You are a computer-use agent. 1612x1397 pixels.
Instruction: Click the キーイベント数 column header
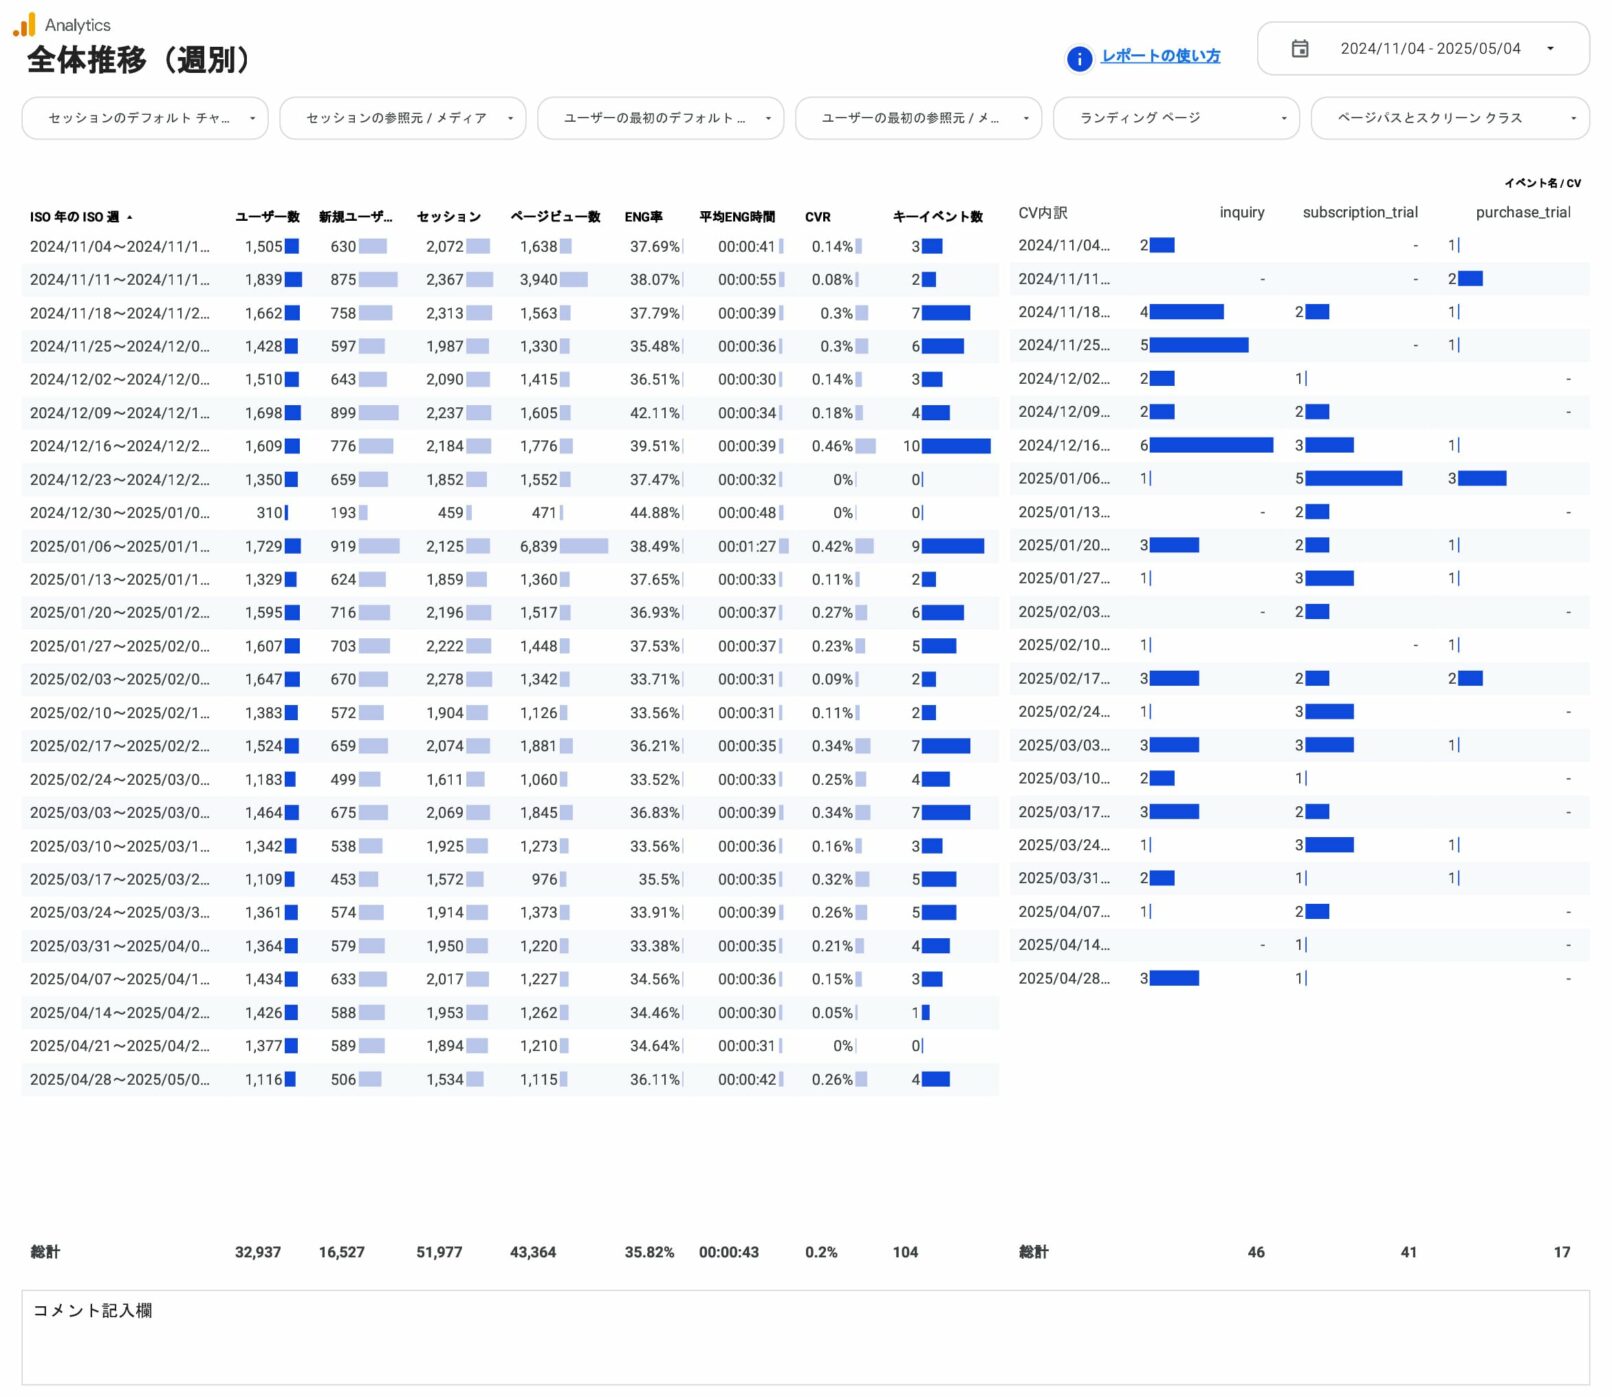tap(937, 217)
